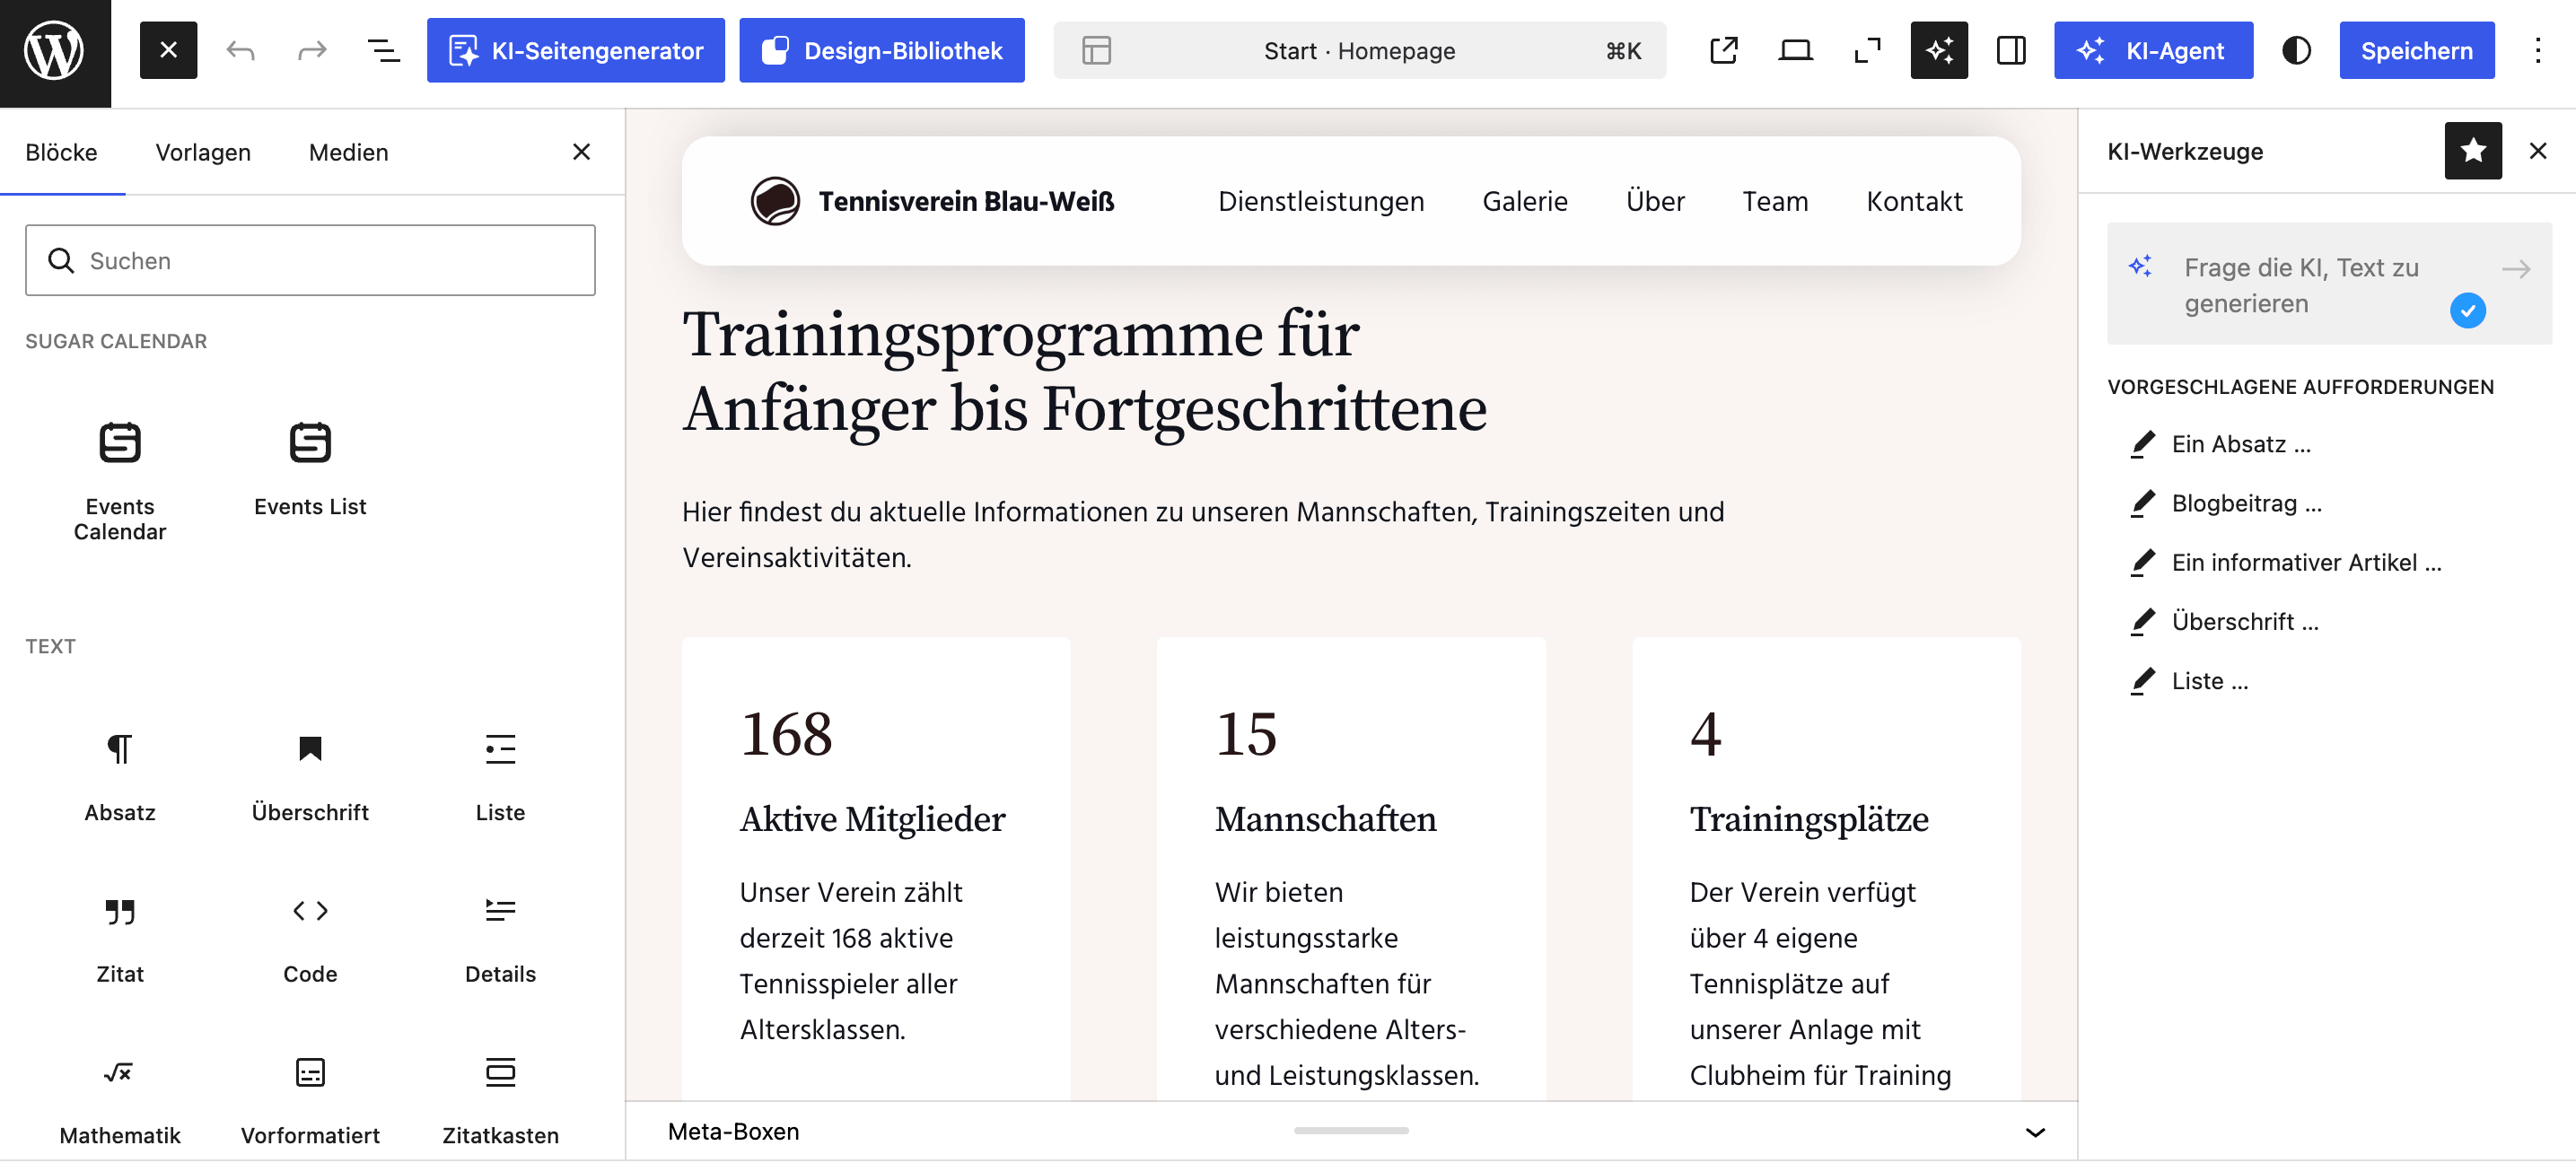Toggle fullscreen zoom-out mode
This screenshot has width=2576, height=1163.
pos(1867,50)
